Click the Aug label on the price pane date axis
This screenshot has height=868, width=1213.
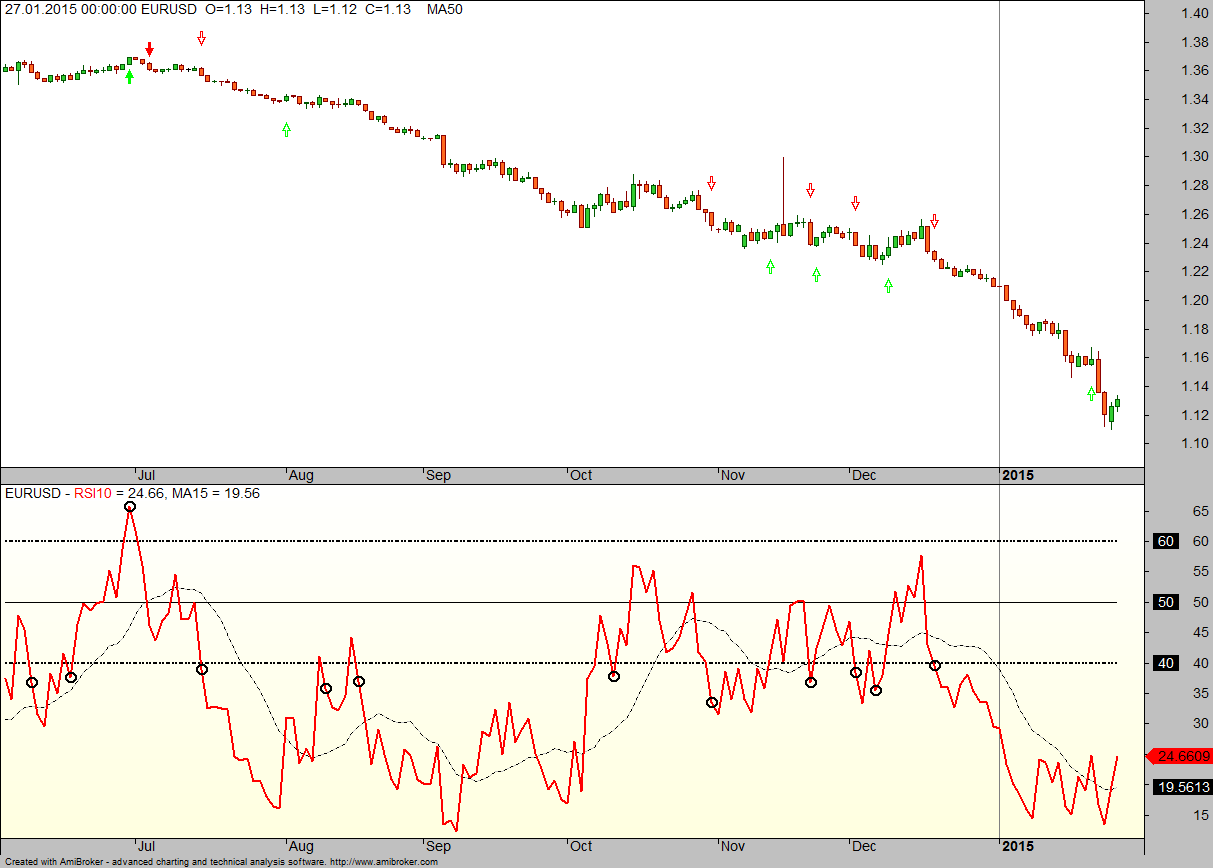point(301,476)
